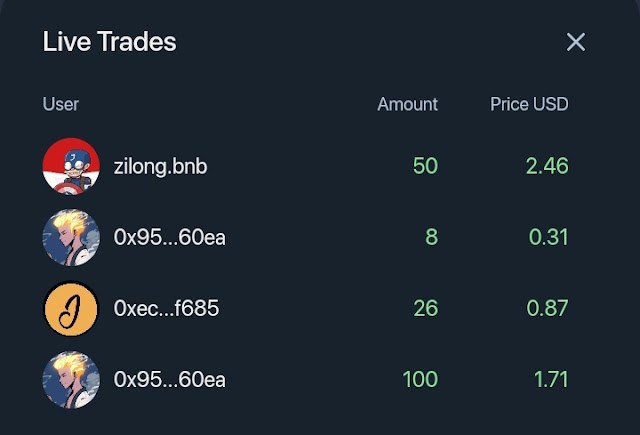Open user 0xec...f685 profile link

coord(167,308)
